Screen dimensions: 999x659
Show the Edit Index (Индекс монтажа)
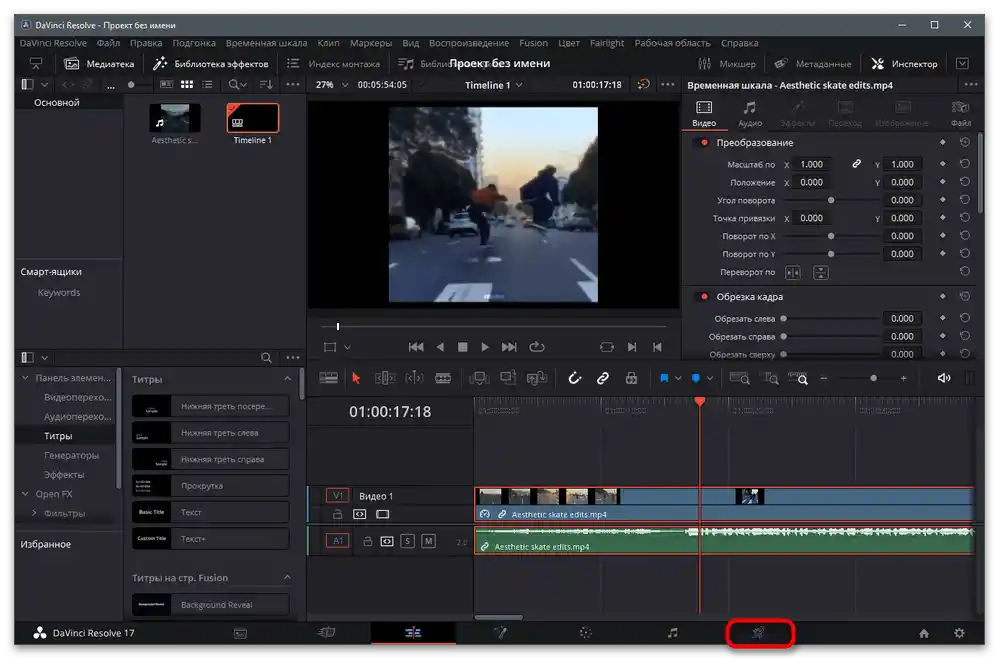coord(333,64)
